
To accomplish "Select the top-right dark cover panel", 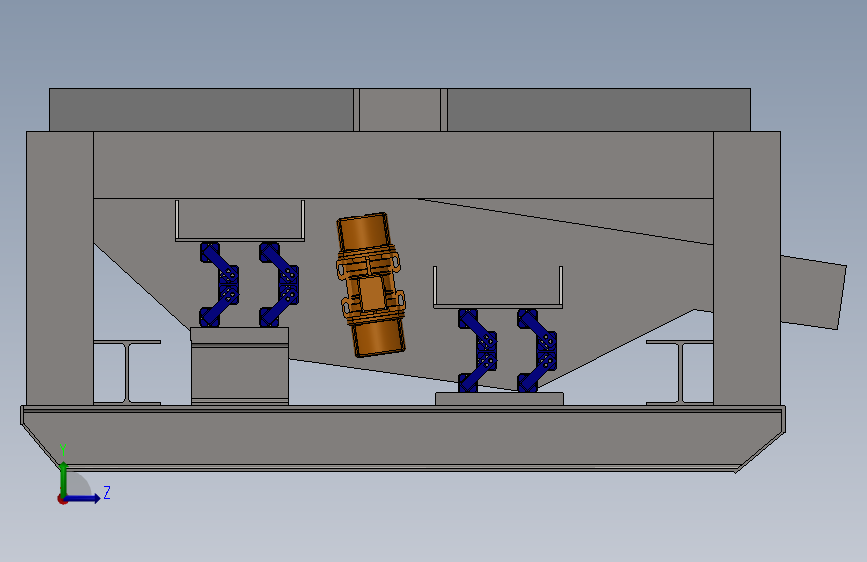I will click(x=599, y=110).
